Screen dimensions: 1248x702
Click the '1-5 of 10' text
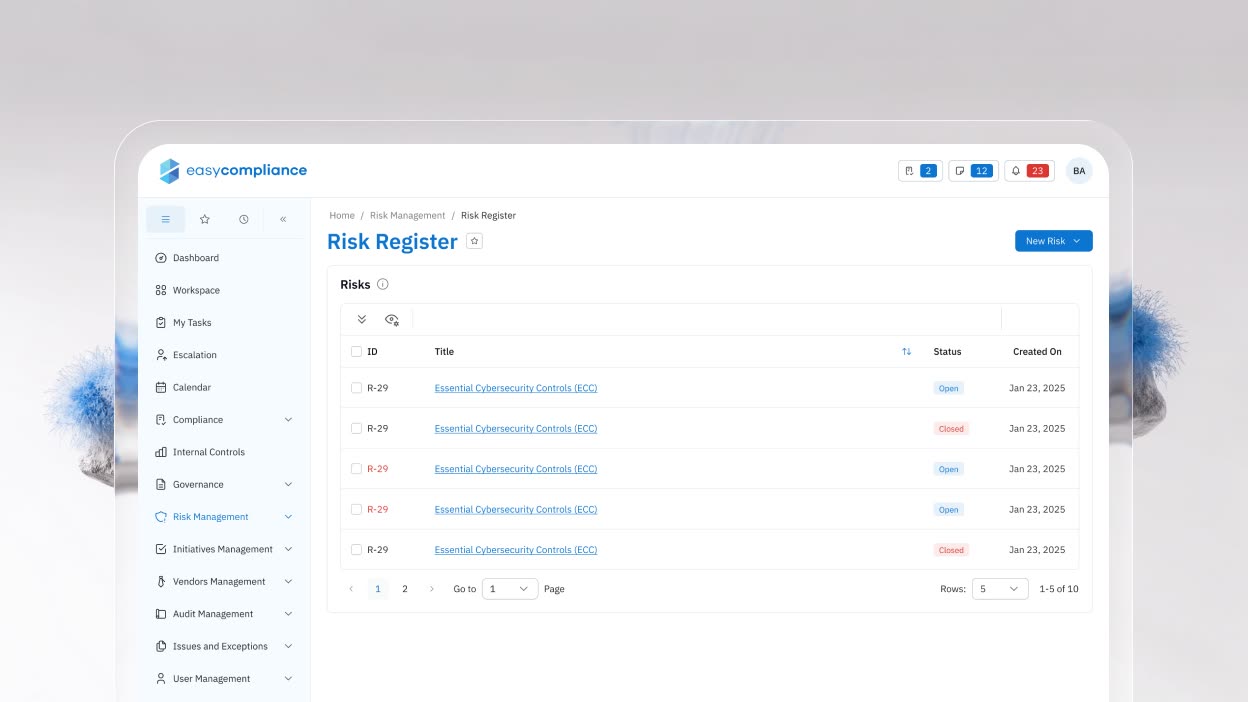pos(1059,589)
